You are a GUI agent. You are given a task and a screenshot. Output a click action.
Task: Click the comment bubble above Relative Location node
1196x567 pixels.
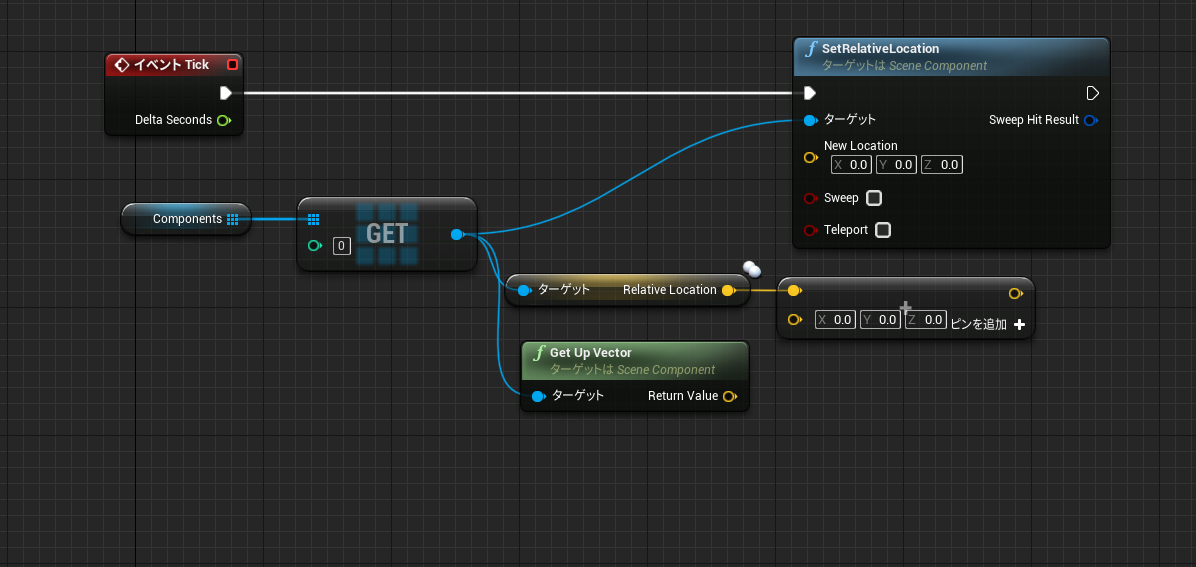click(752, 268)
